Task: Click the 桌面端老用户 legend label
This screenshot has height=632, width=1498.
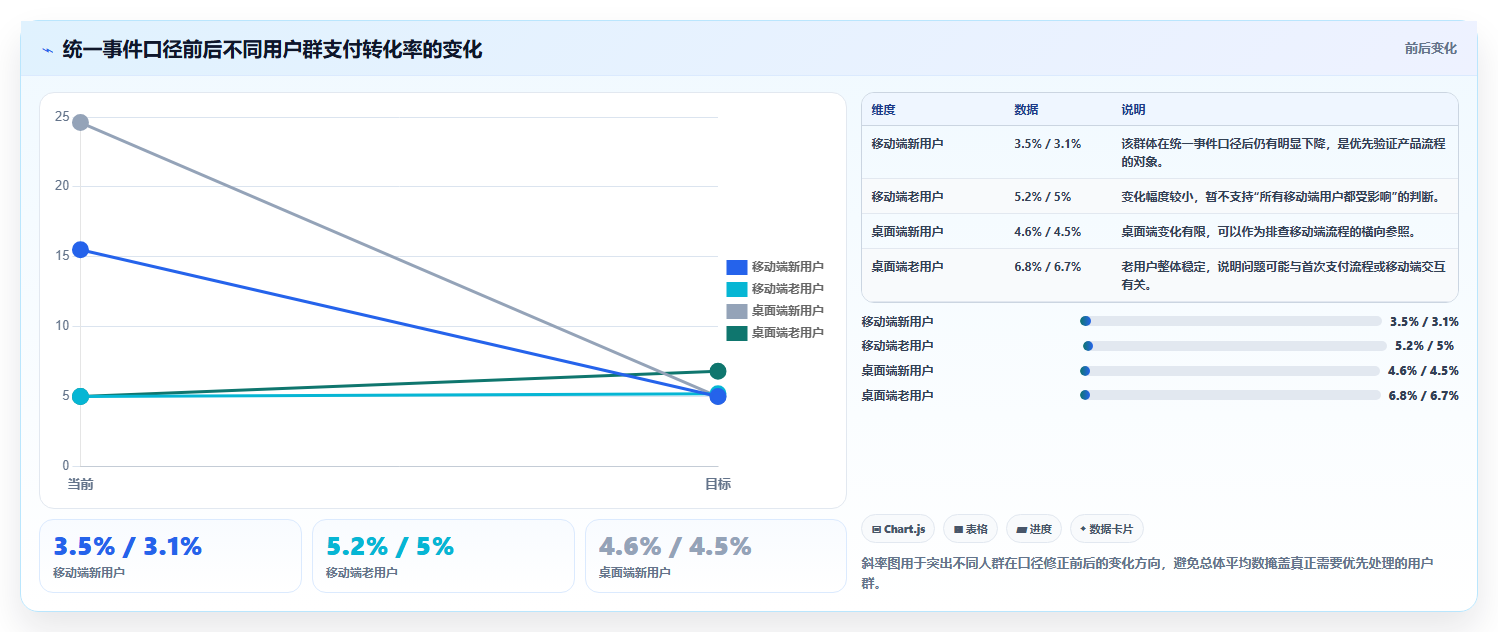Action: click(788, 333)
